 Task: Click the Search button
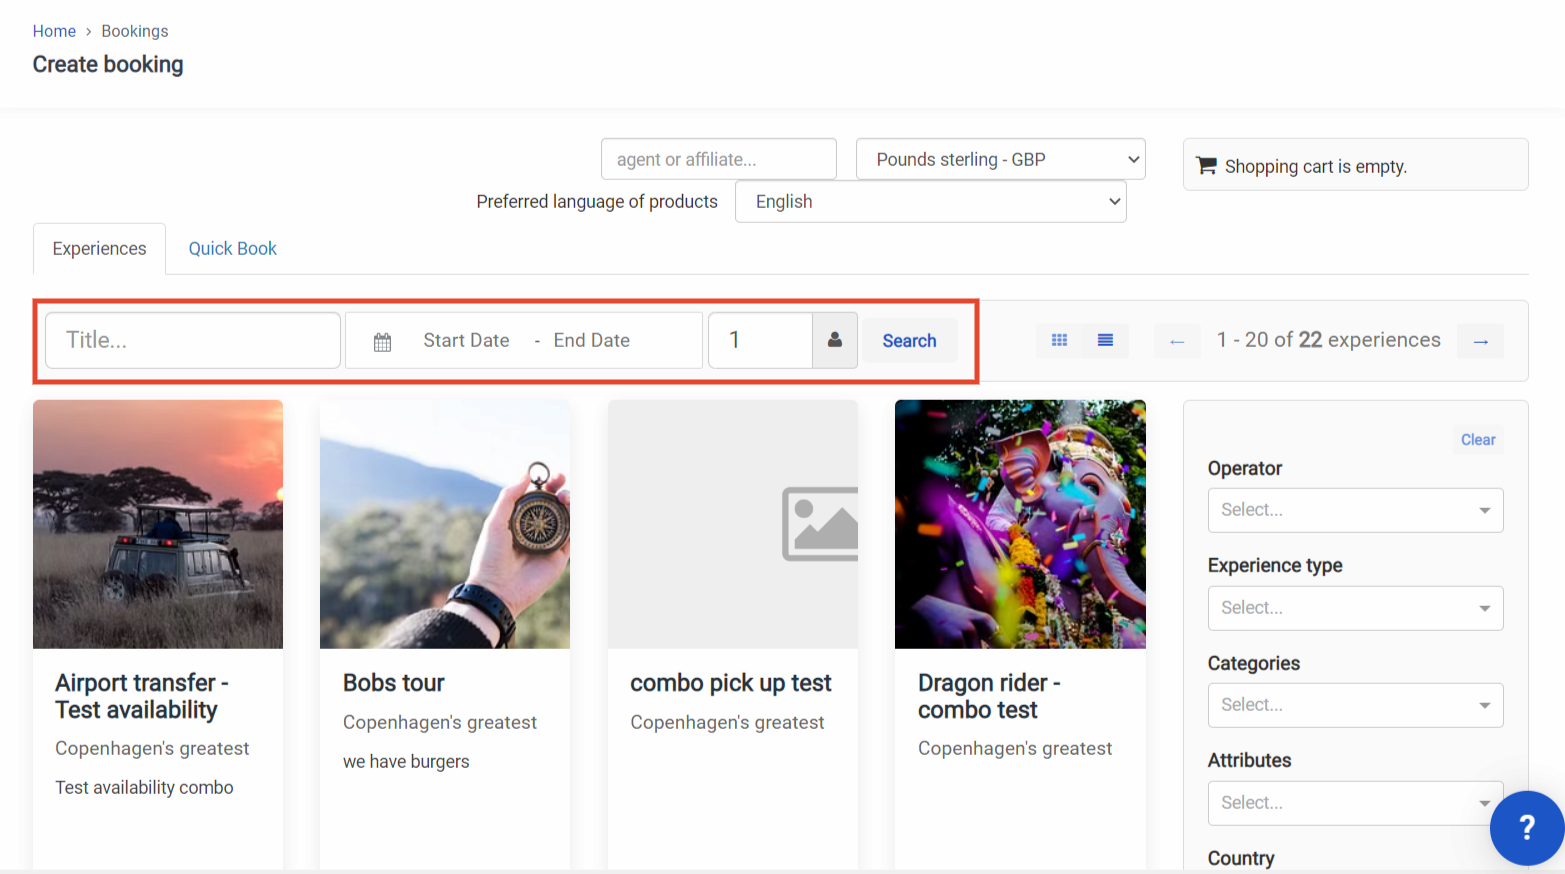click(909, 341)
